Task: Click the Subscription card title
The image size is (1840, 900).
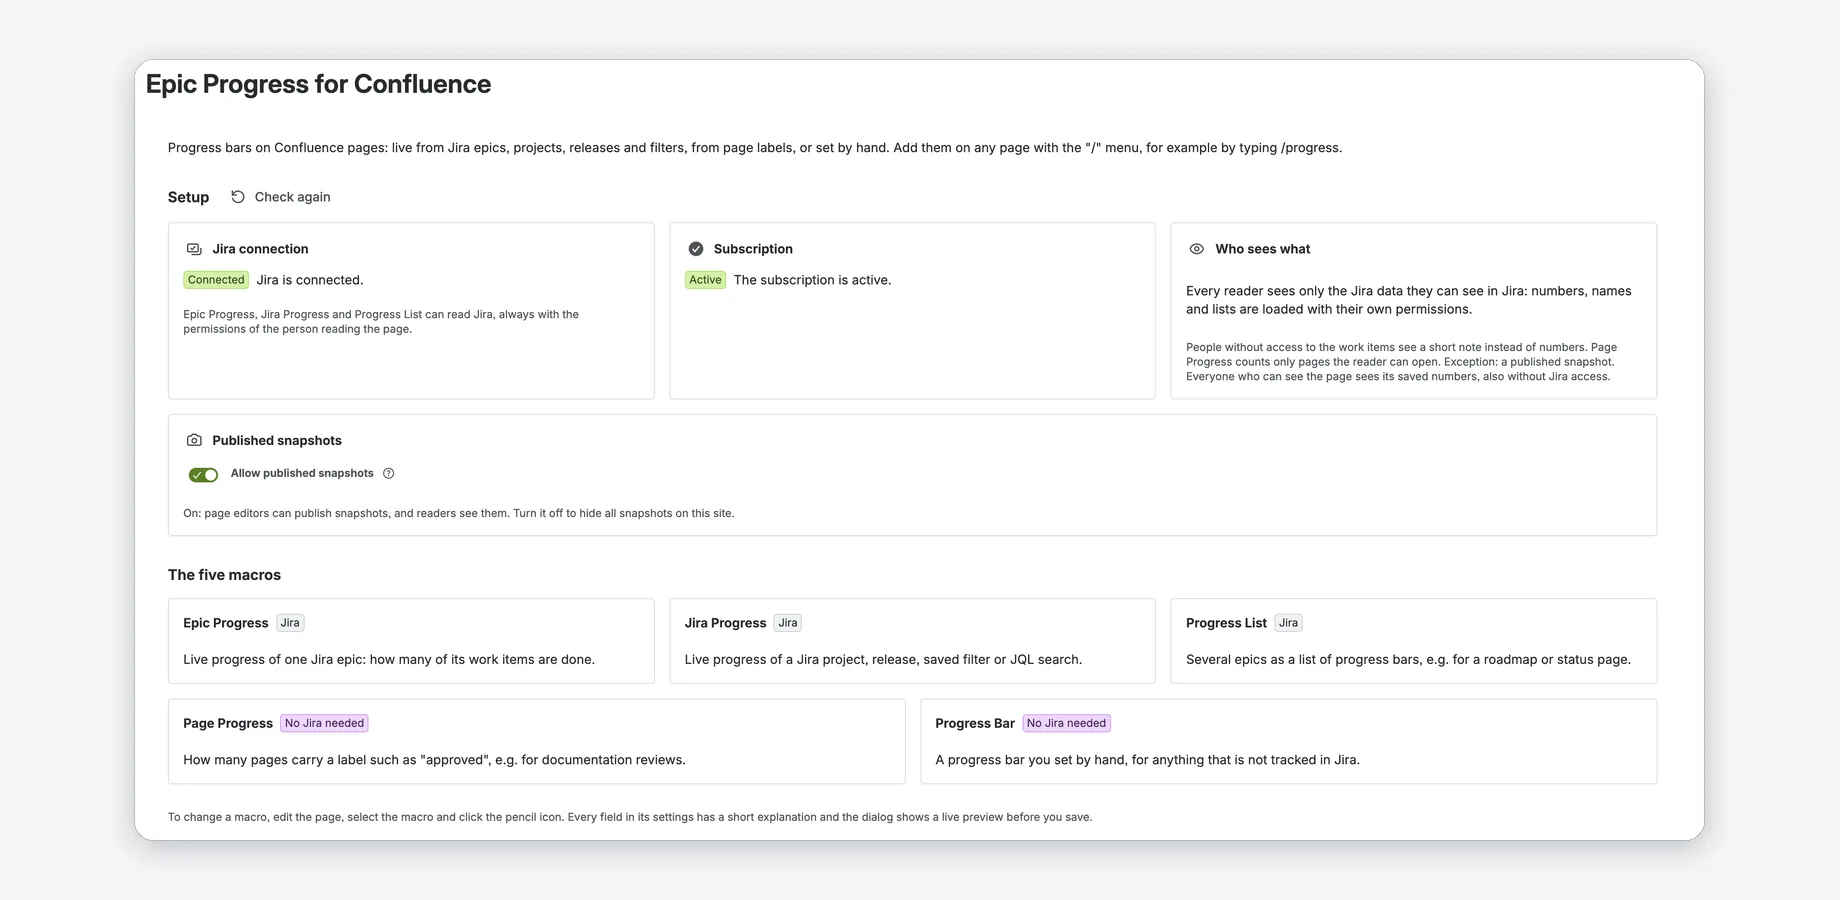Action: [753, 249]
